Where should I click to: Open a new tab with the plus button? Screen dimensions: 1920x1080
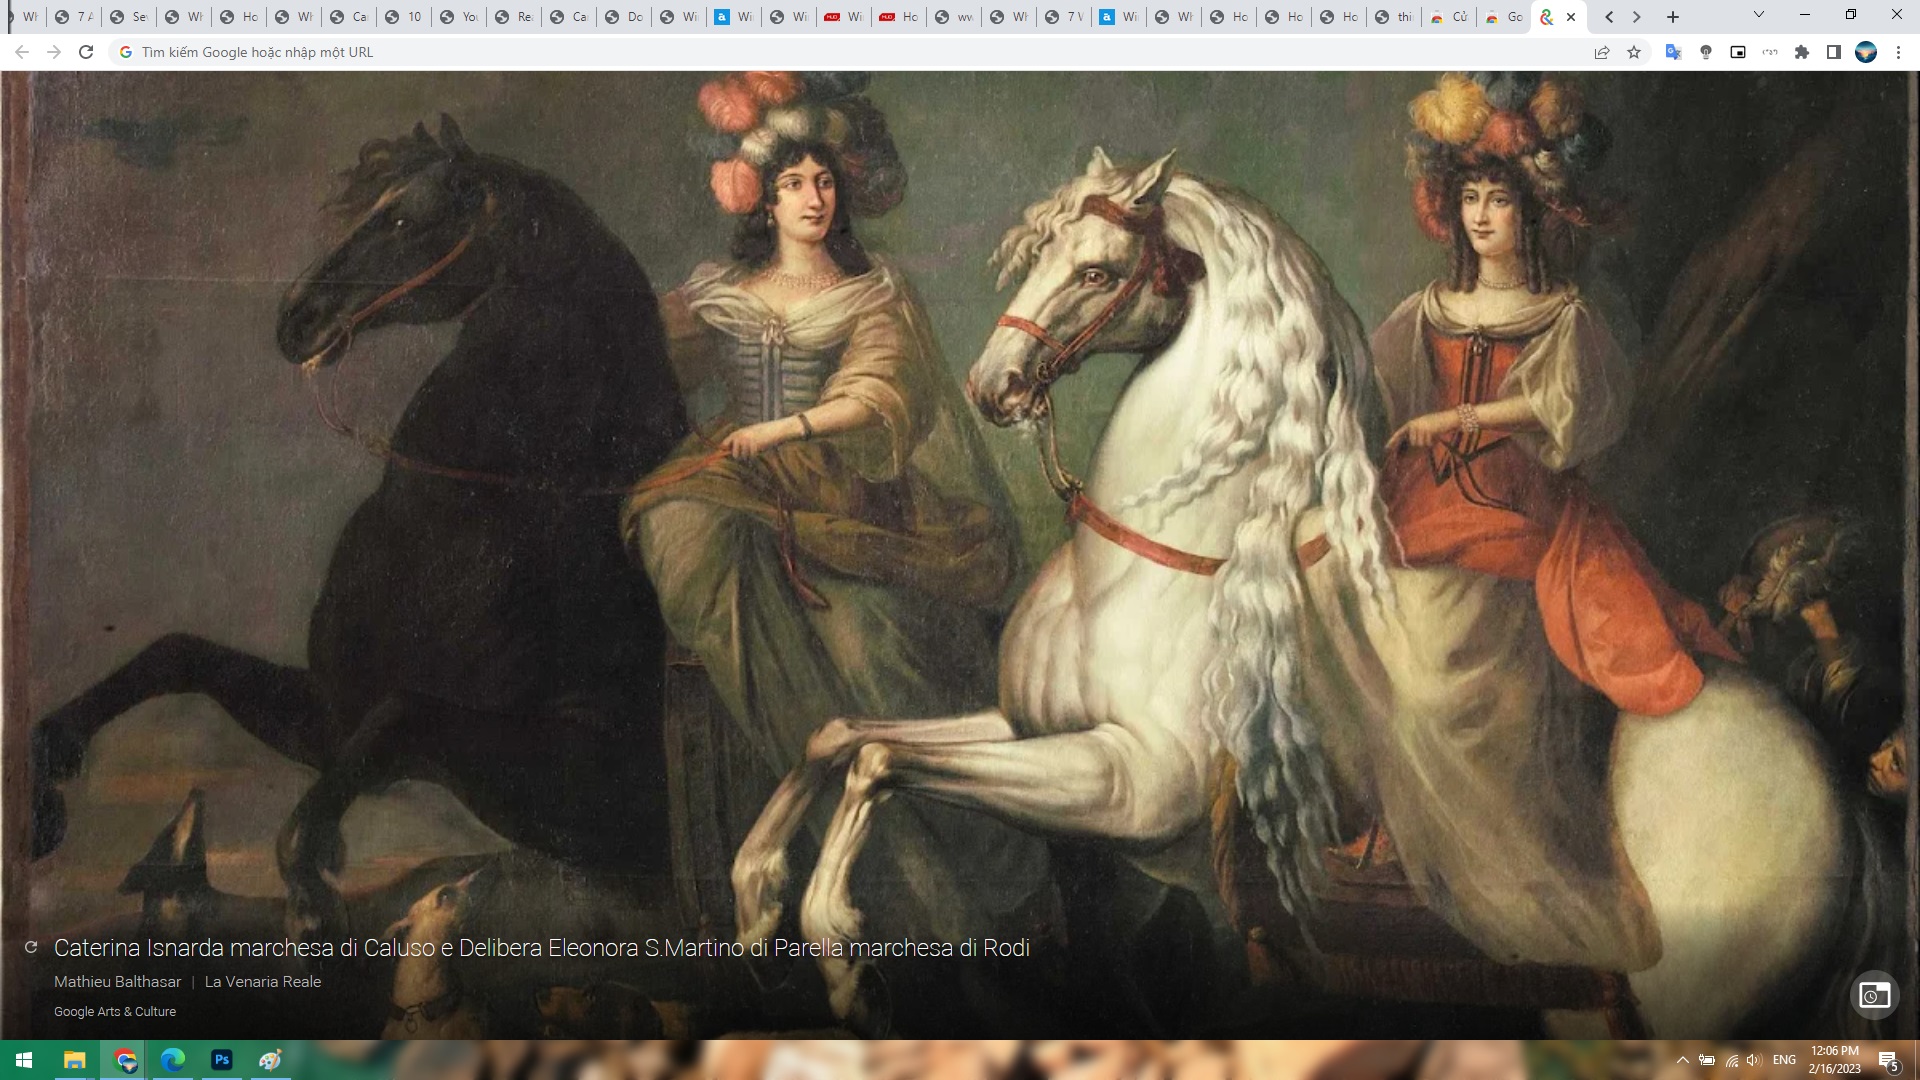coord(1673,17)
